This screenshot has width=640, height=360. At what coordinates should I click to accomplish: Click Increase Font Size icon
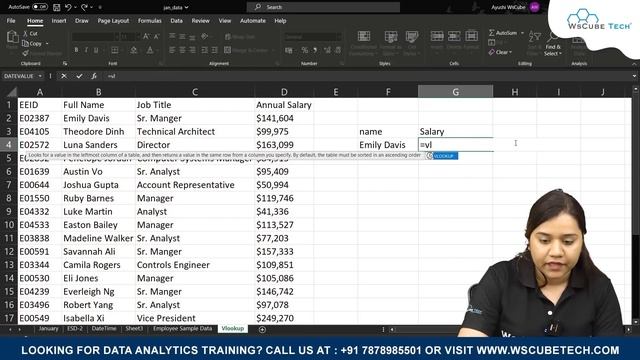[146, 36]
